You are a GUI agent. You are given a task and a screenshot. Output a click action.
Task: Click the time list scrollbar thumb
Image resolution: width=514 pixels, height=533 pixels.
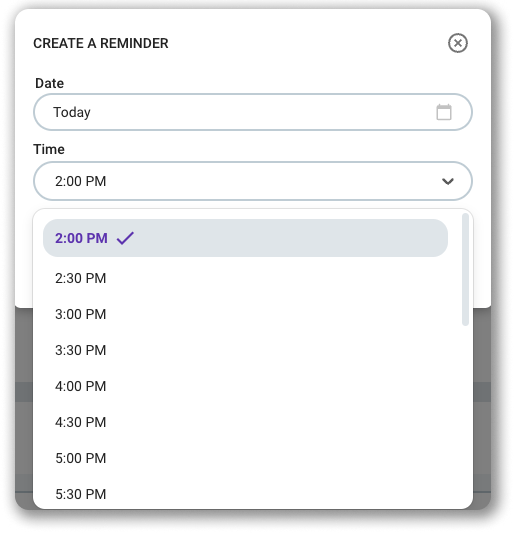[x=465, y=269]
